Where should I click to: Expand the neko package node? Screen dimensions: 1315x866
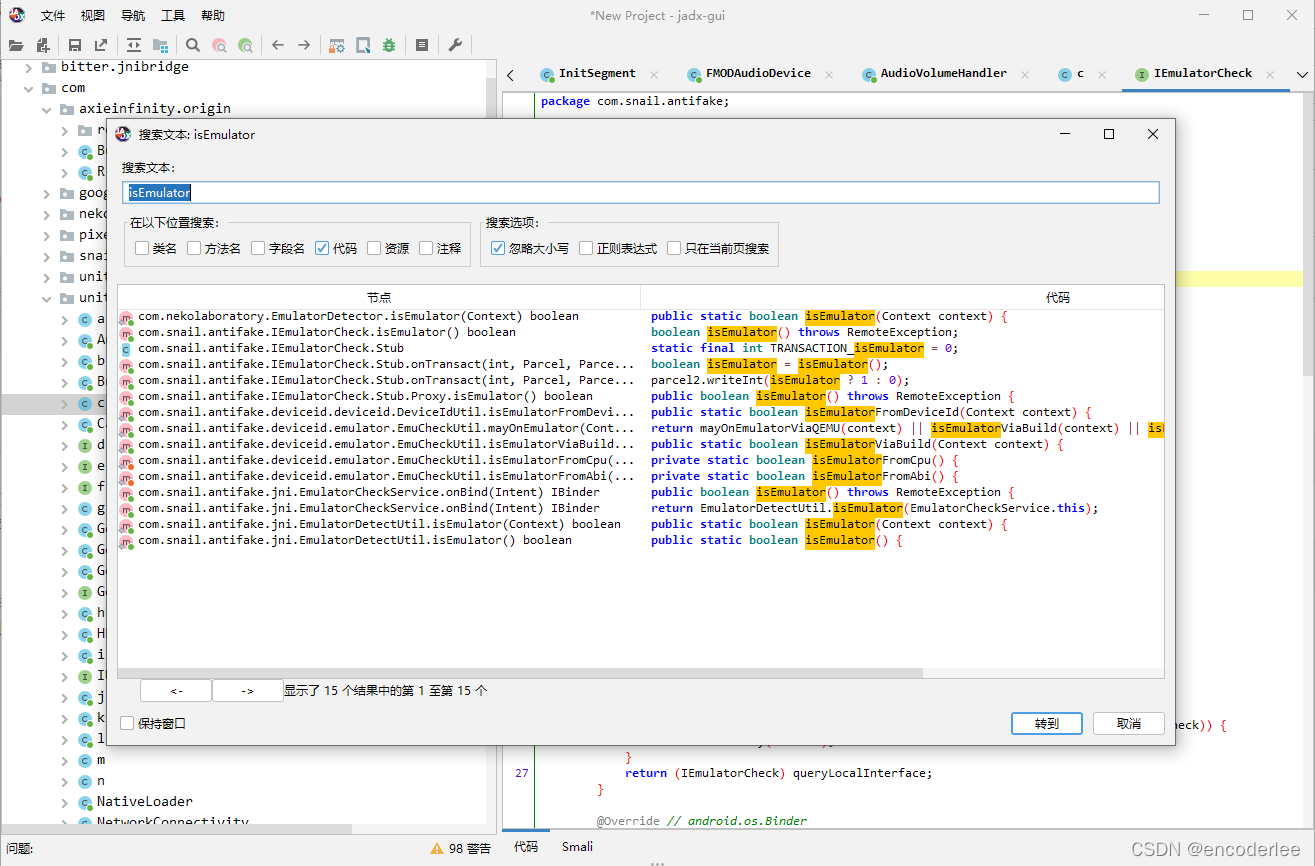(x=46, y=214)
